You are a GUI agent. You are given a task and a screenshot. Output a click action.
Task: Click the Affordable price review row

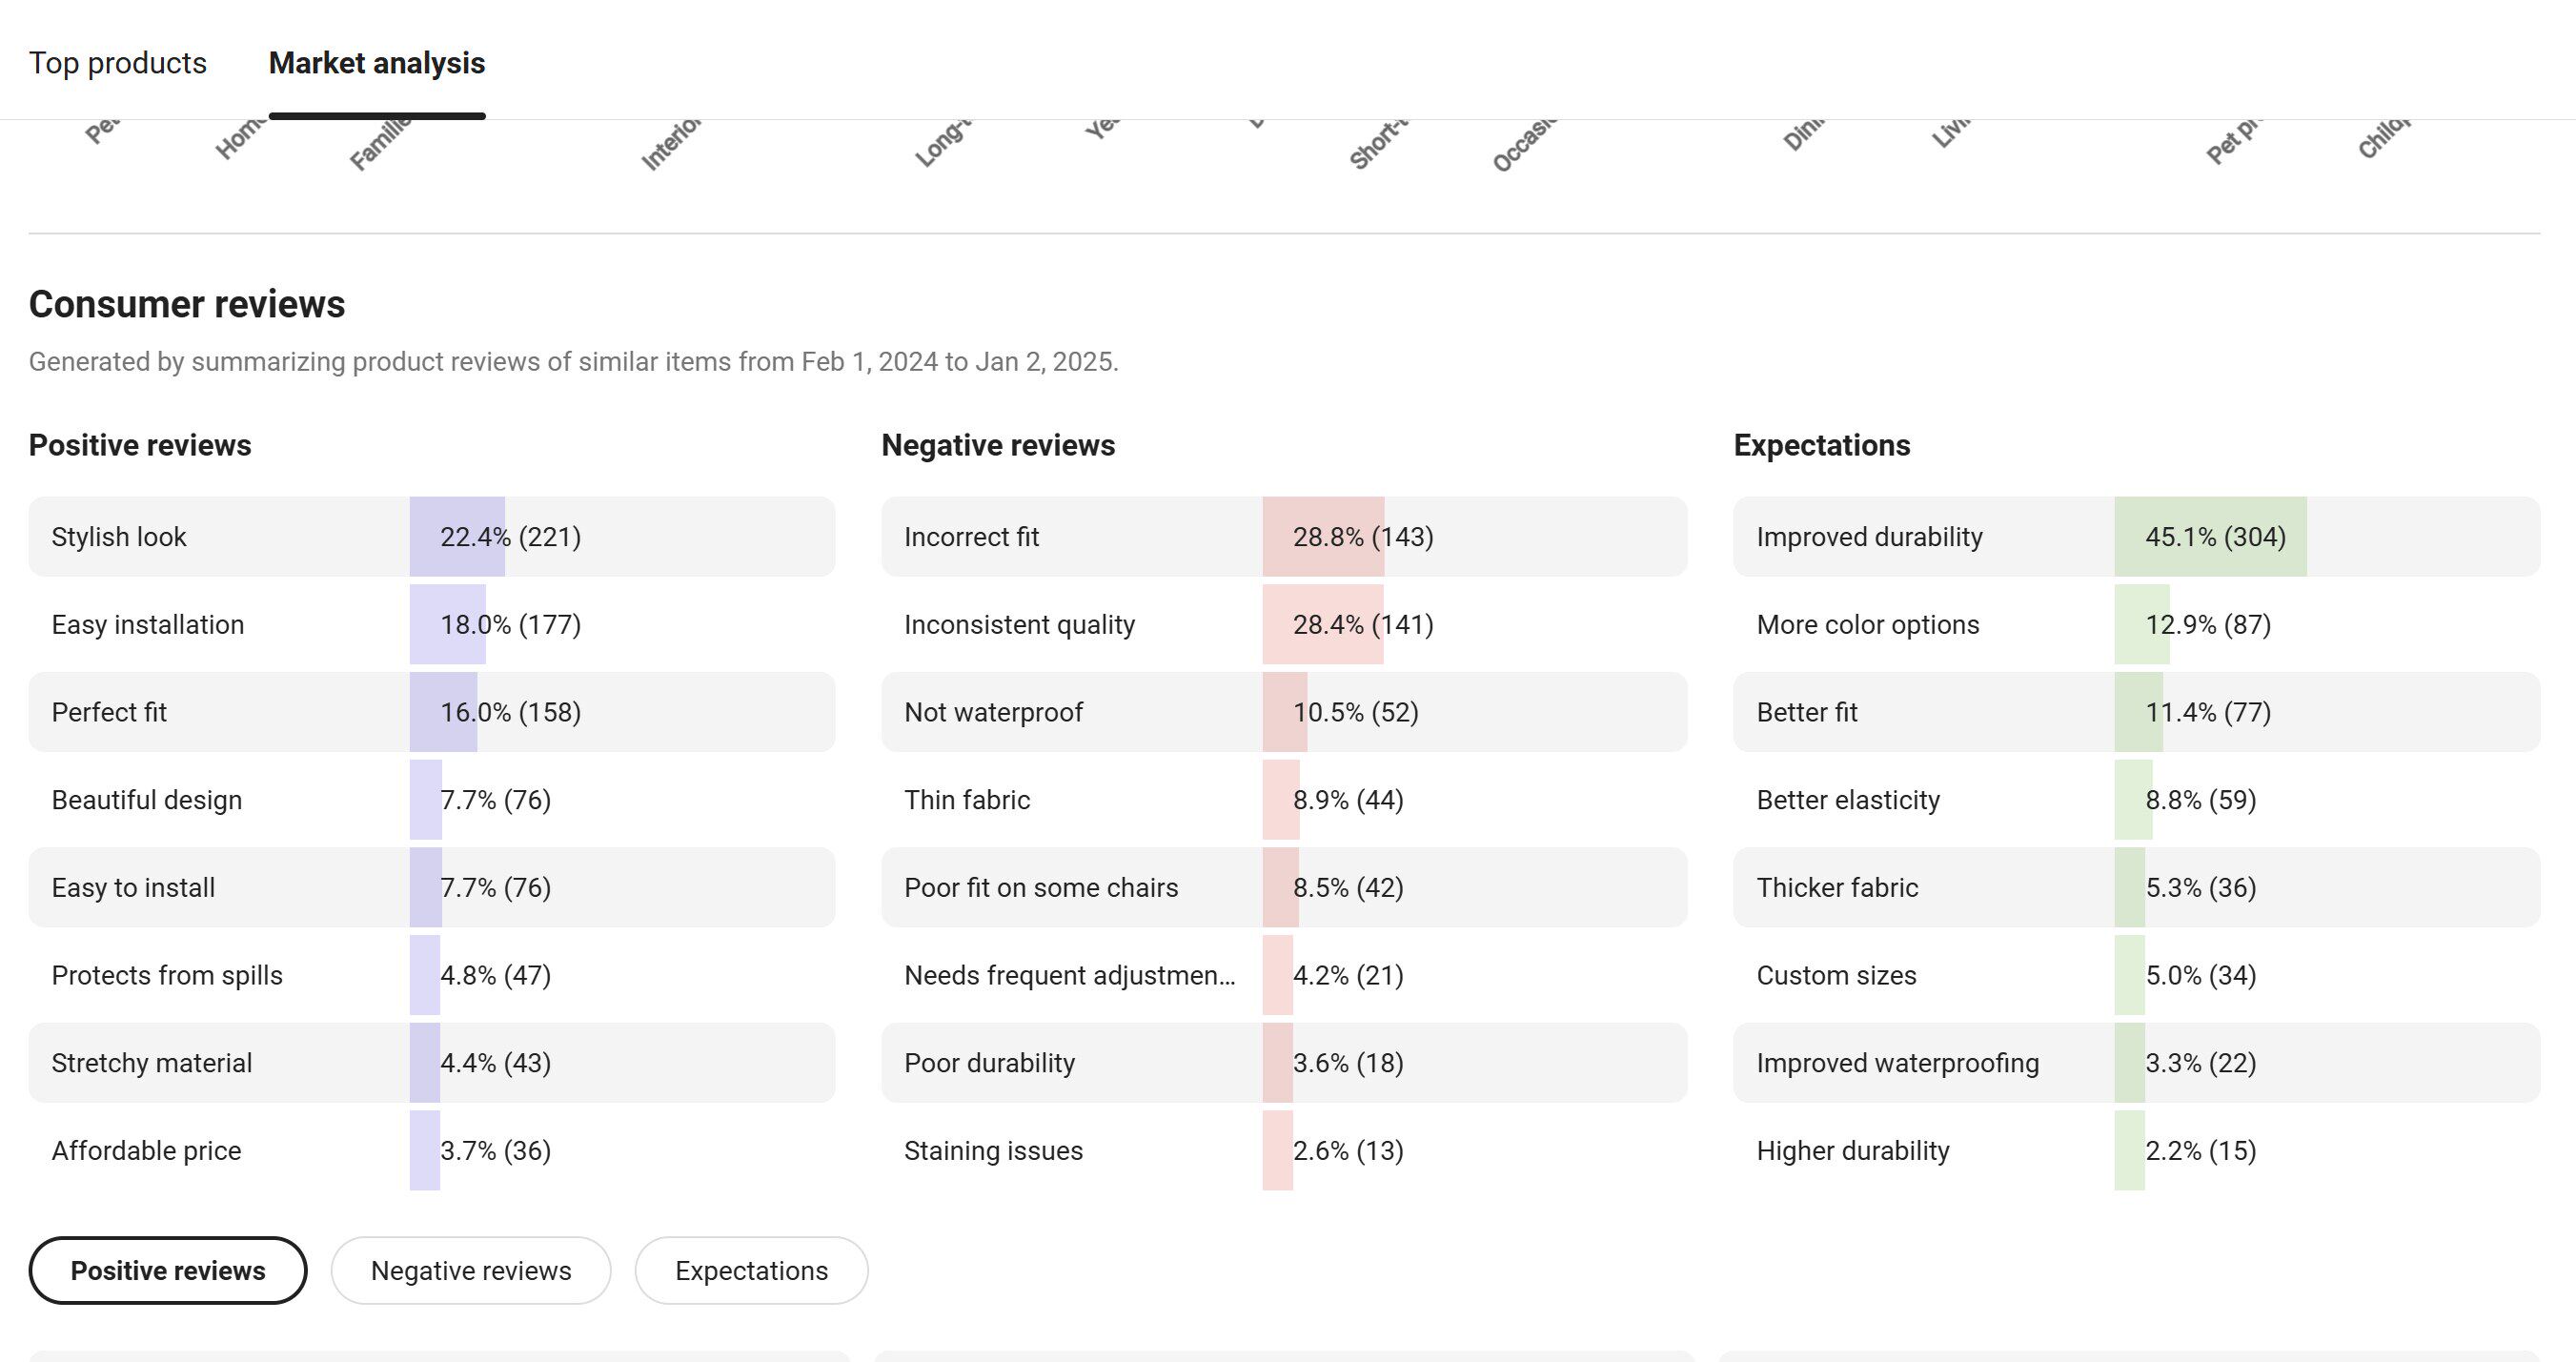click(431, 1150)
